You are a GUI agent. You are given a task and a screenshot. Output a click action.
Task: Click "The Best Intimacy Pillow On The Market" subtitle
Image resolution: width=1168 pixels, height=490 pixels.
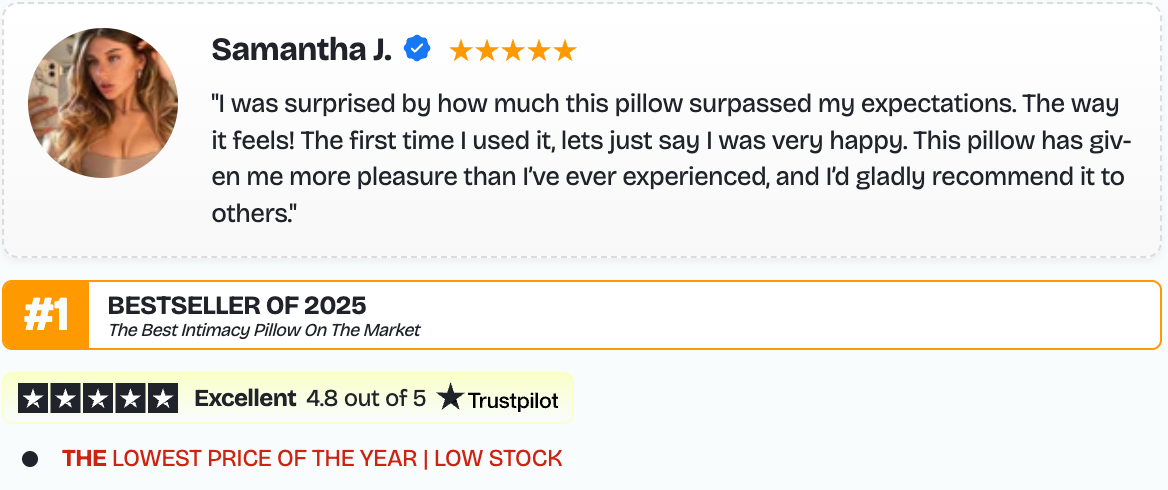tap(264, 330)
